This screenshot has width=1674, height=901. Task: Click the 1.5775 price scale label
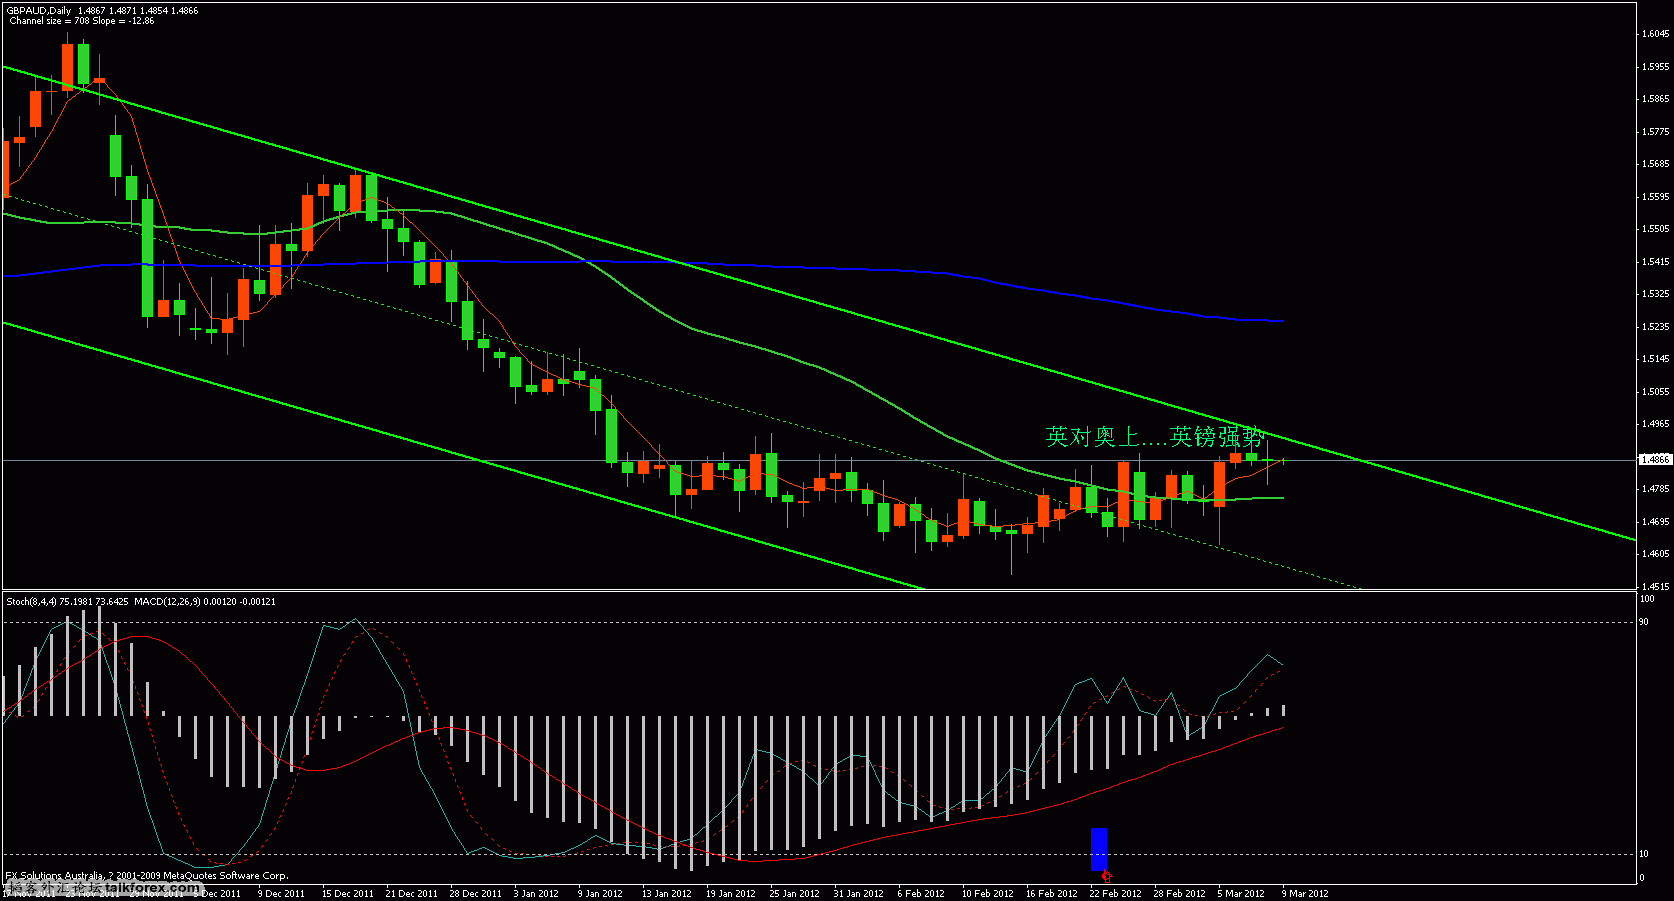pyautogui.click(x=1655, y=132)
